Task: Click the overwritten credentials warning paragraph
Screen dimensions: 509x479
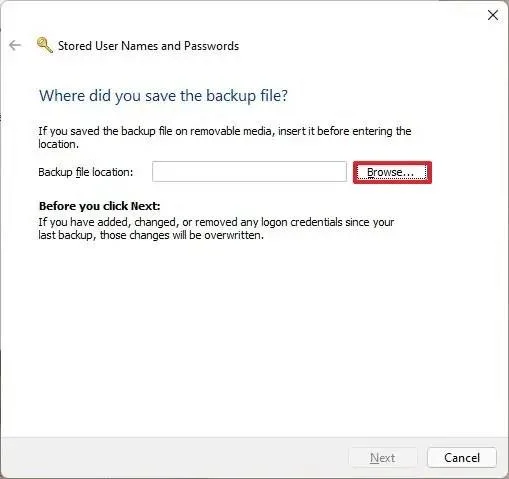Action: [216, 229]
